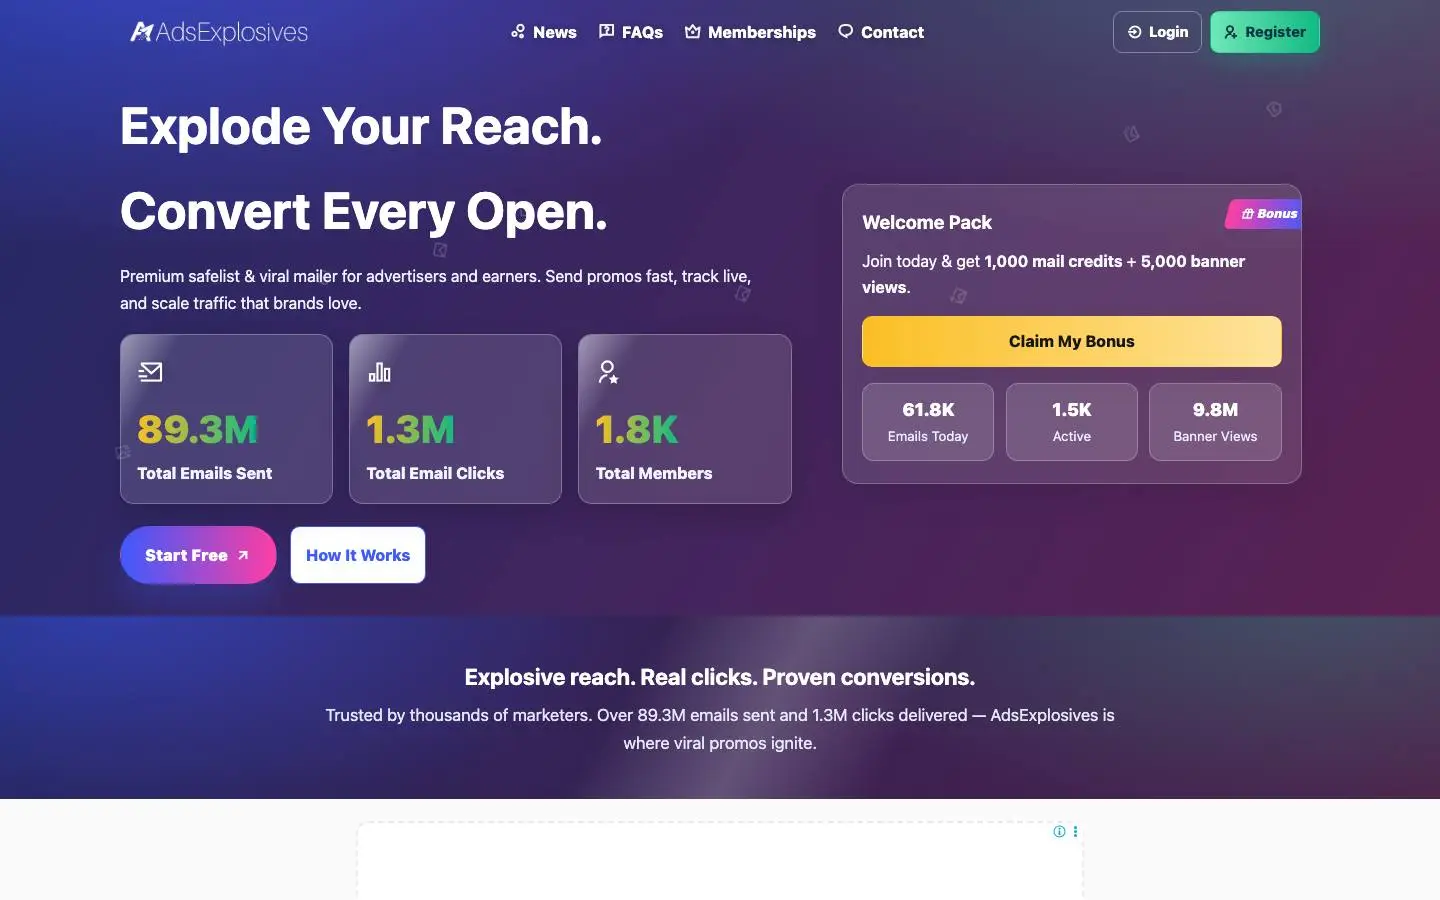Click the arrow icon on Start Free
This screenshot has width=1440, height=900.
tap(243, 555)
